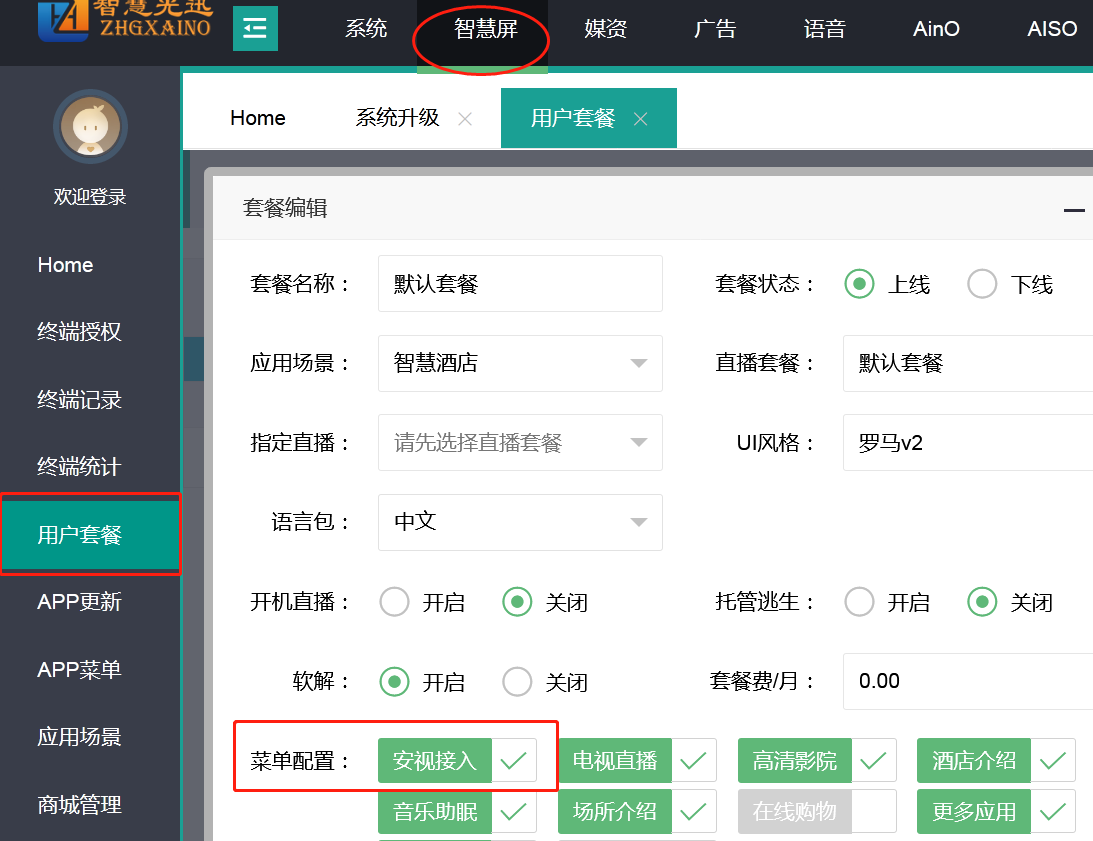The width and height of the screenshot is (1093, 841).
Task: Toggle the 安视接入 menu checkmark
Action: click(514, 761)
